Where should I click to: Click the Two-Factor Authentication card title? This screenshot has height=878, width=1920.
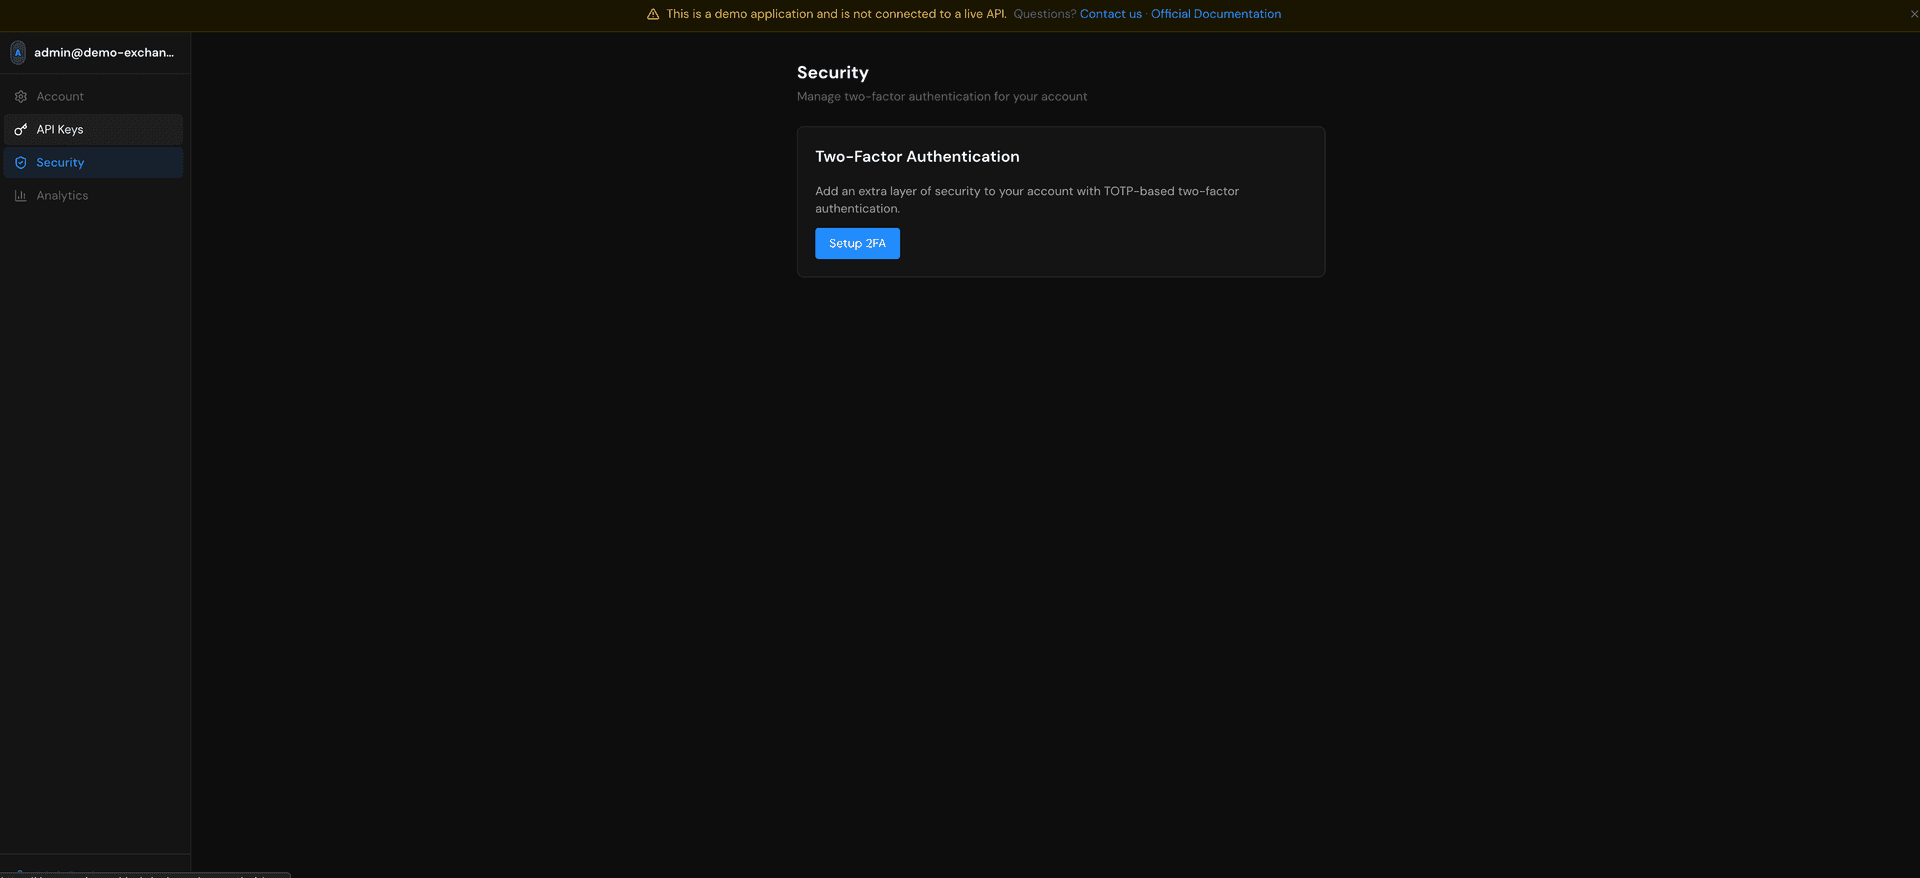coord(917,157)
